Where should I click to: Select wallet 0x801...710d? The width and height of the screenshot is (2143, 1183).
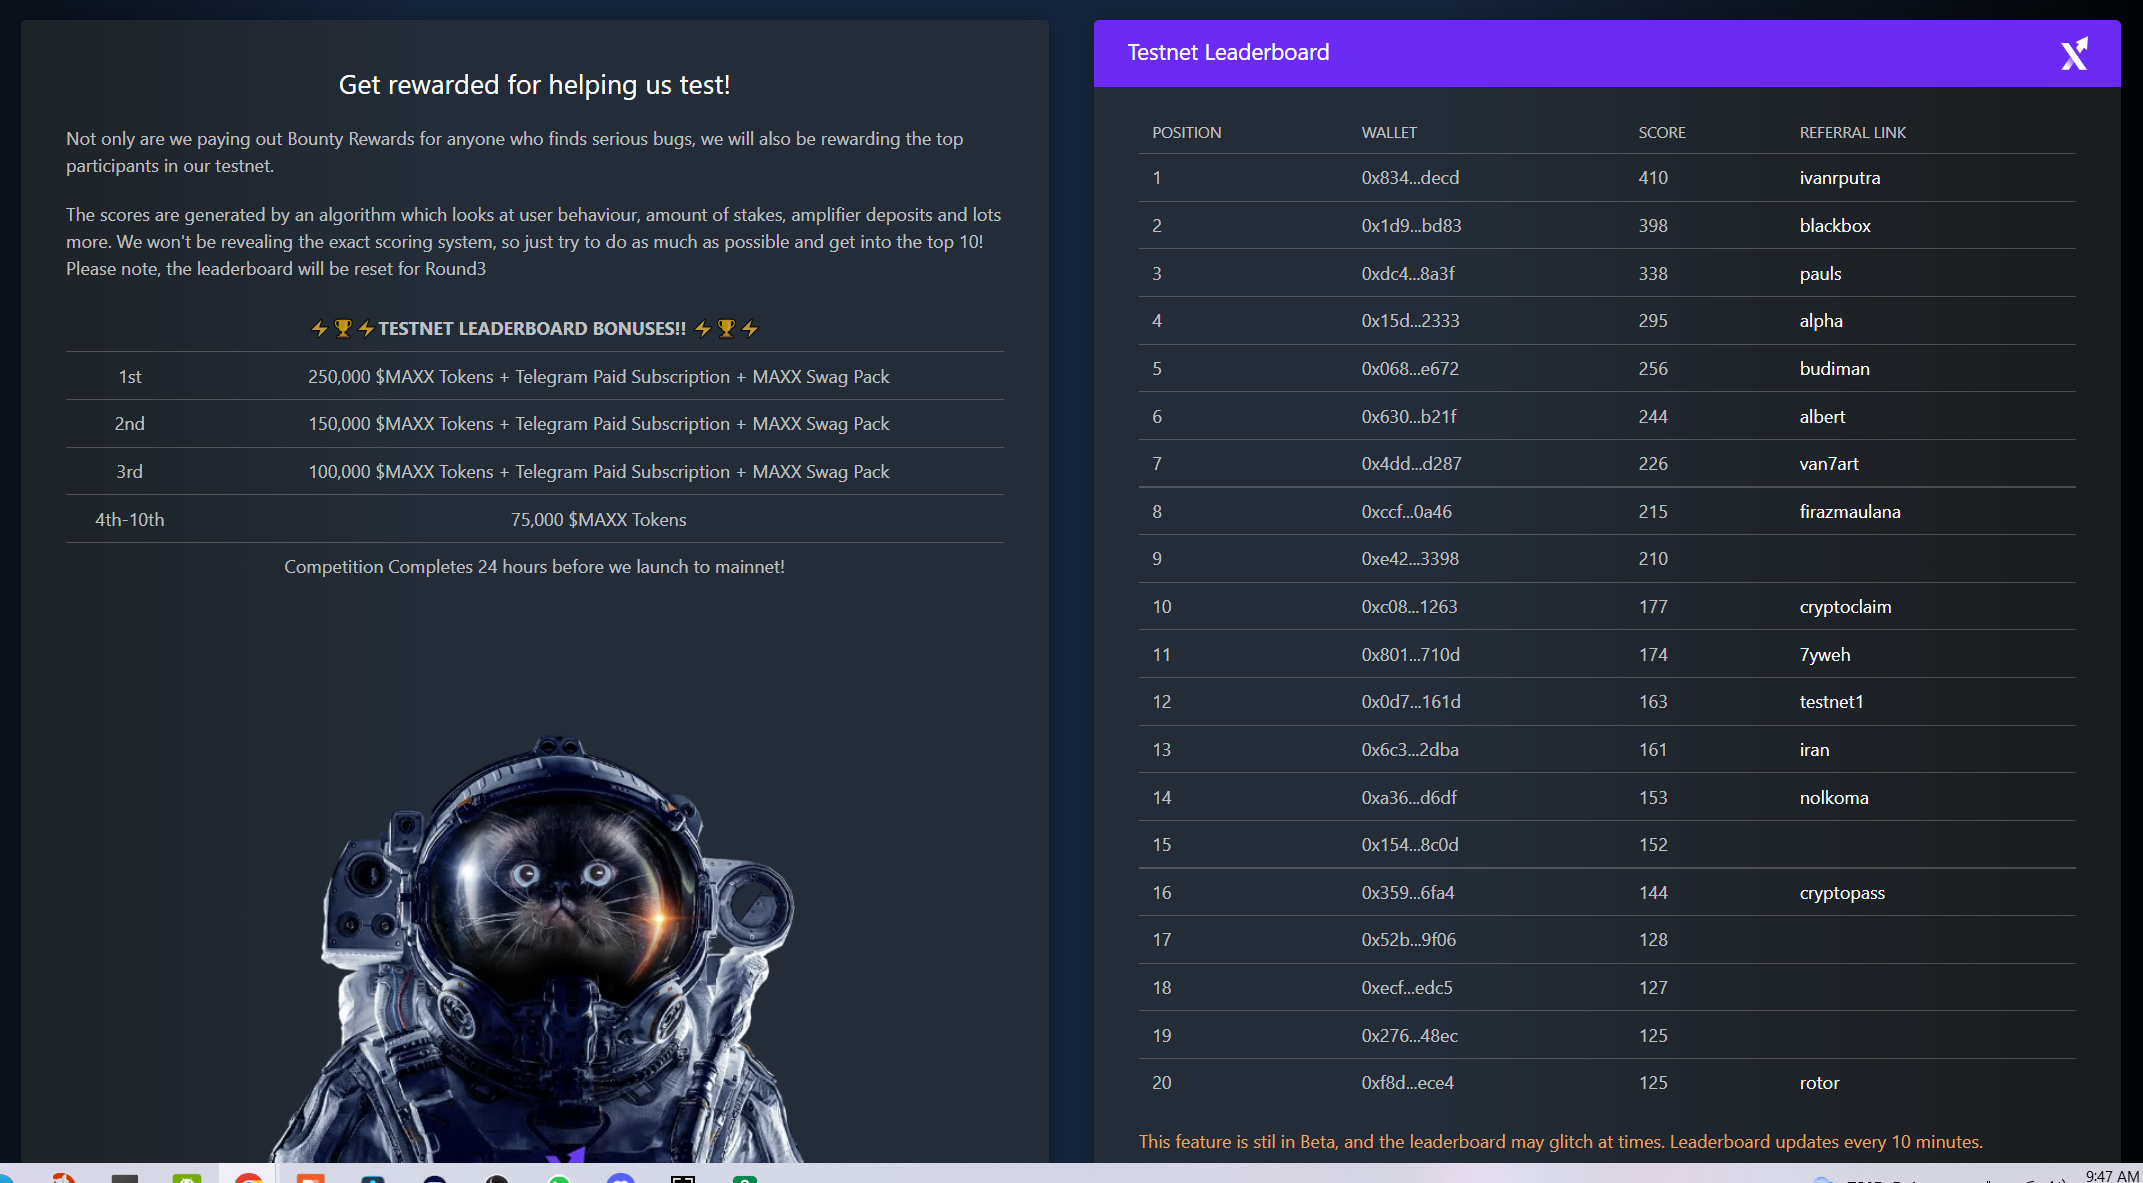(1410, 655)
